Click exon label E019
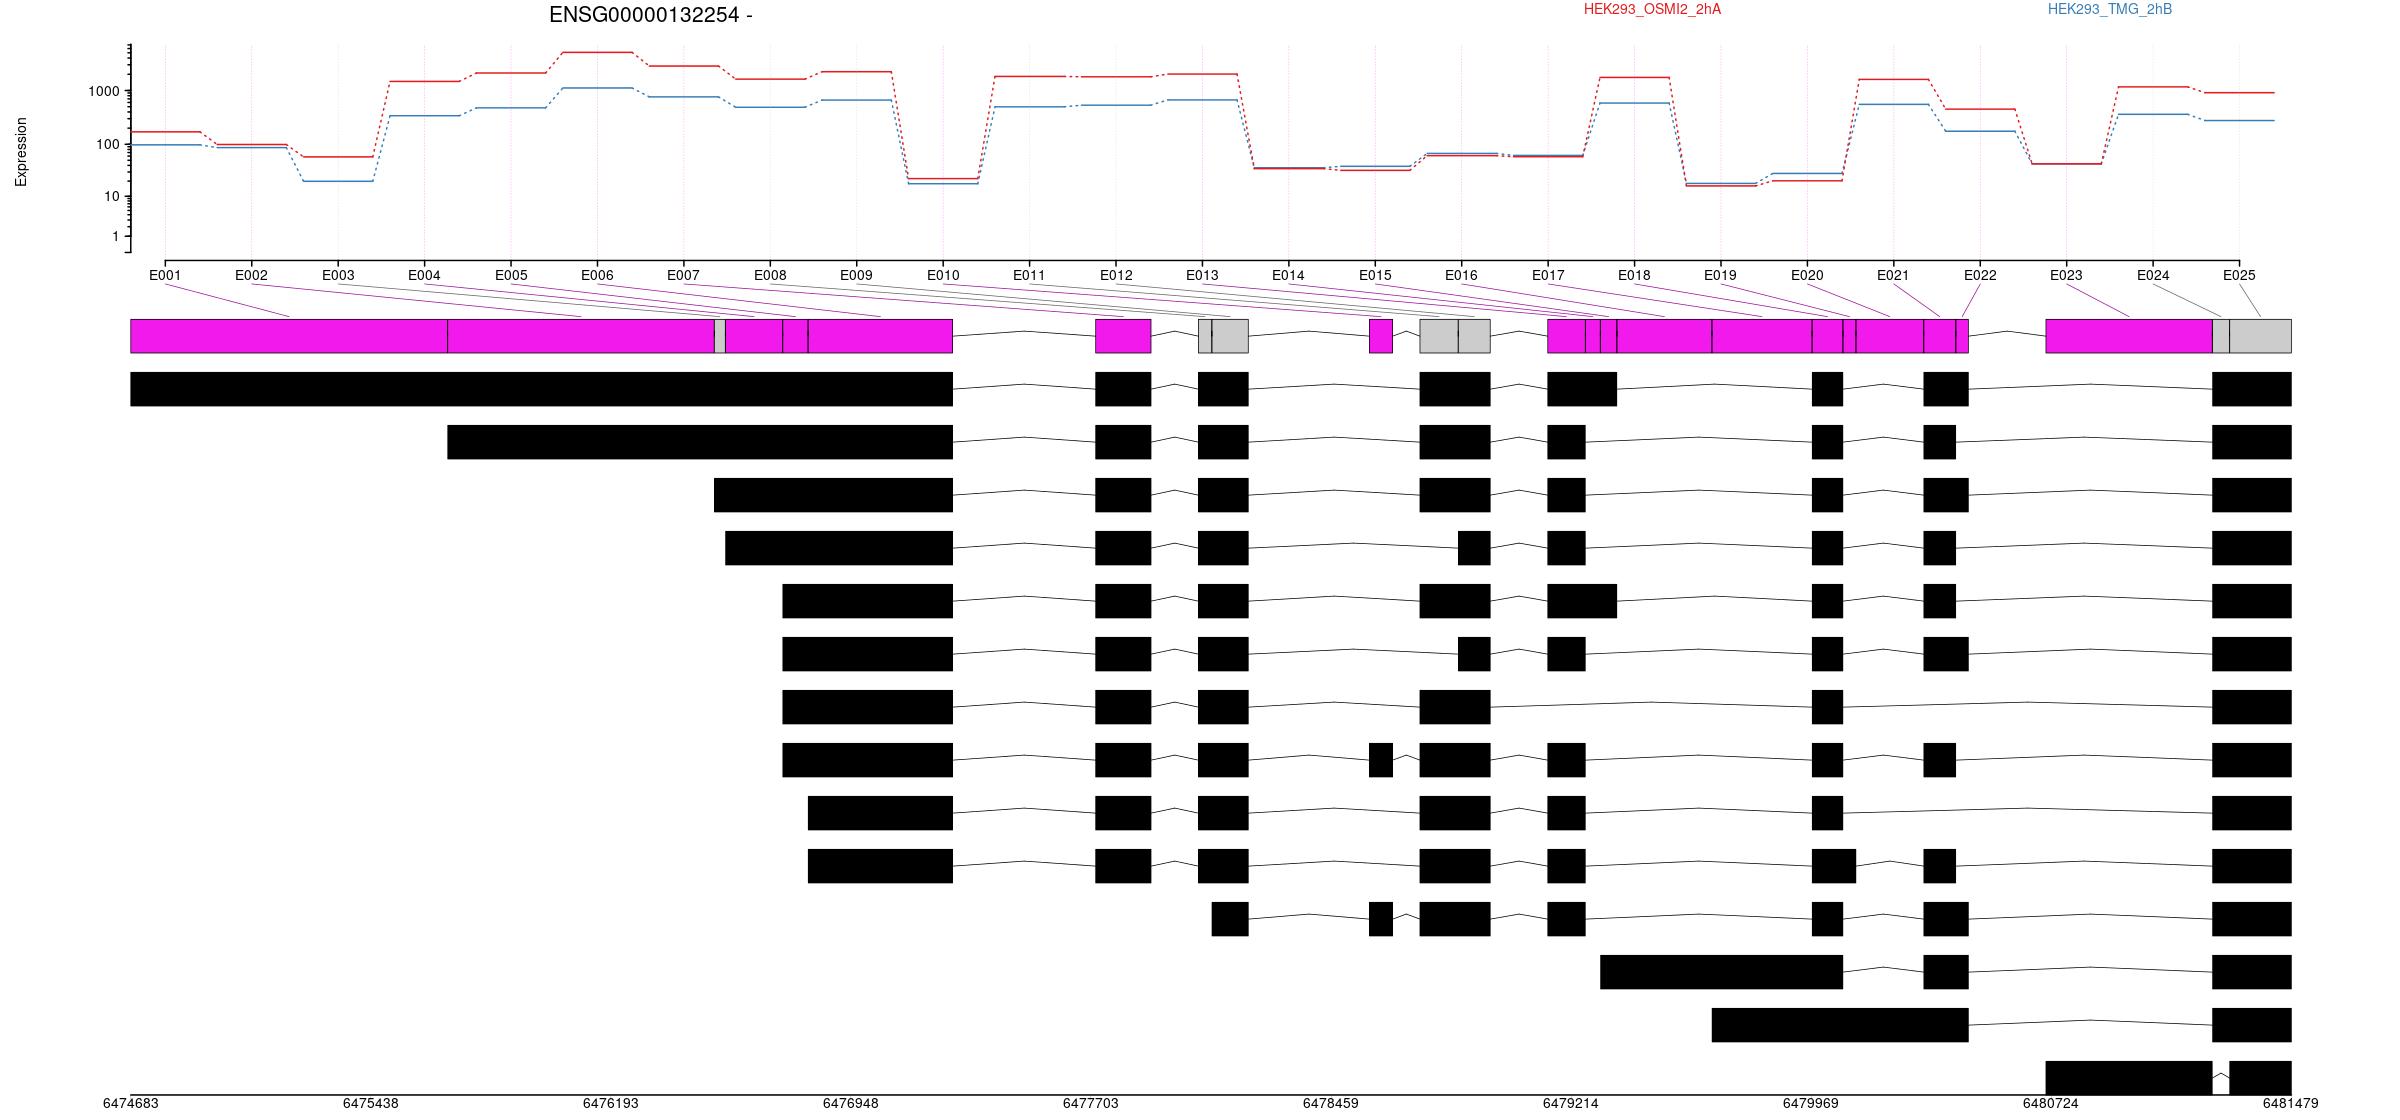The height and width of the screenshot is (1120, 2400). click(x=1720, y=275)
